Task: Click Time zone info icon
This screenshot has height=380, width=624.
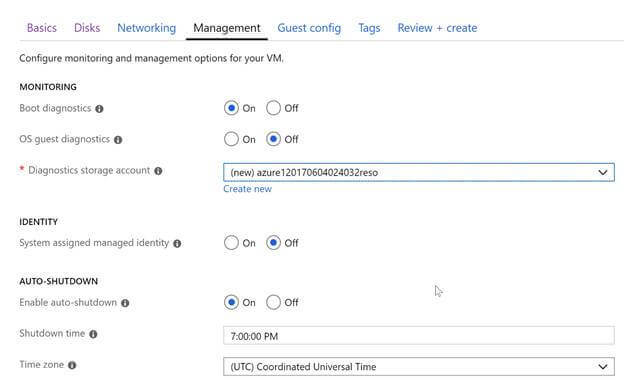Action: (72, 365)
